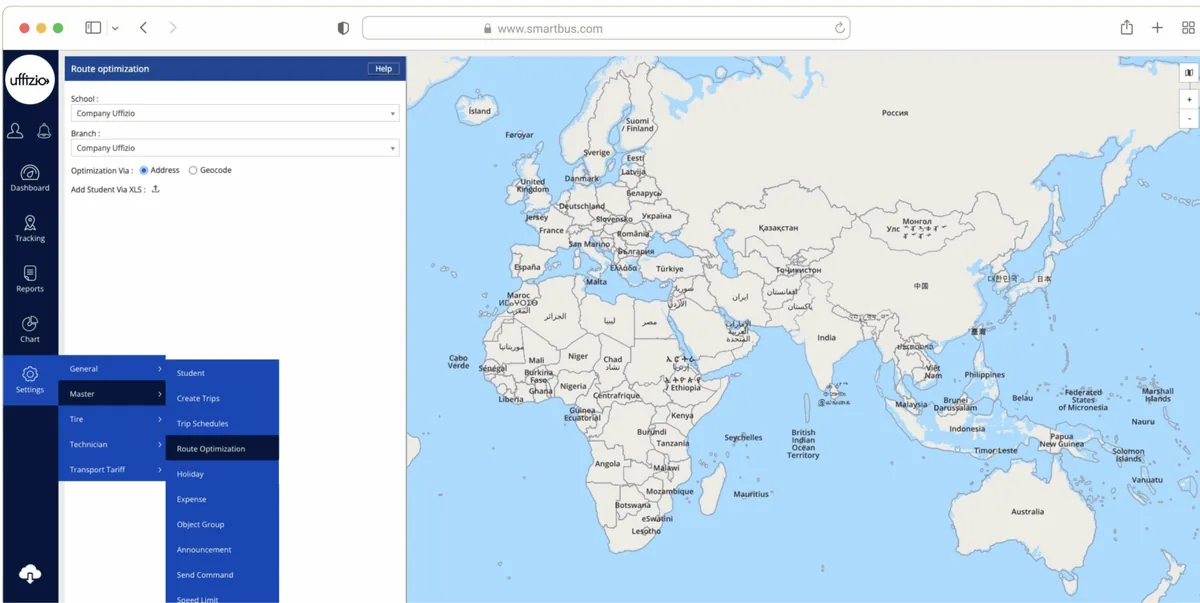Open the Tracking section

[x=30, y=229]
